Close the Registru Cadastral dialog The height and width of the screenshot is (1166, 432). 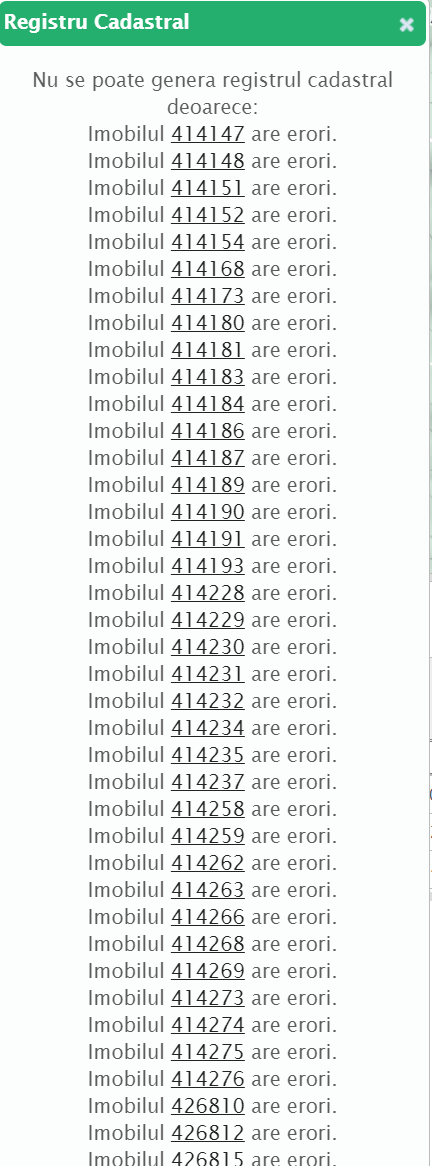(x=406, y=25)
